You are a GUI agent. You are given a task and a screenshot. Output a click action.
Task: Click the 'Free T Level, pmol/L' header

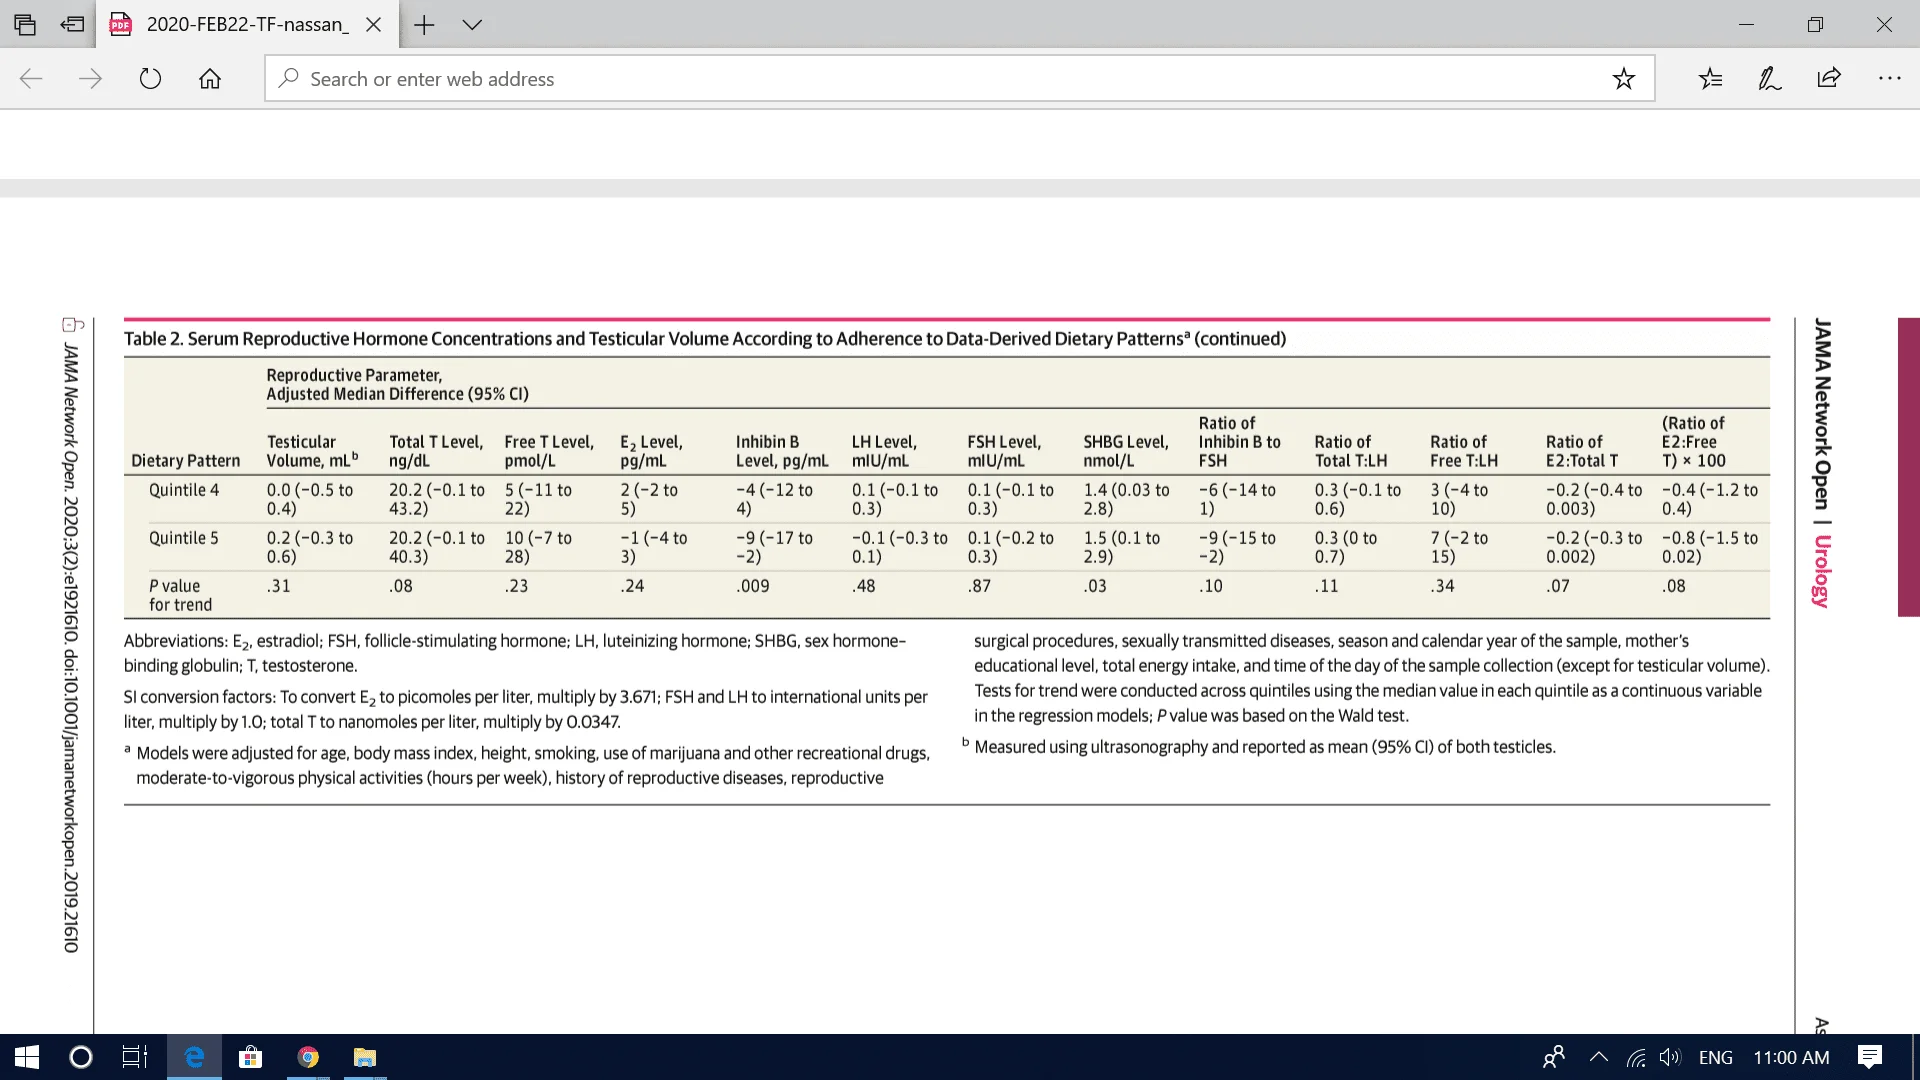549,451
